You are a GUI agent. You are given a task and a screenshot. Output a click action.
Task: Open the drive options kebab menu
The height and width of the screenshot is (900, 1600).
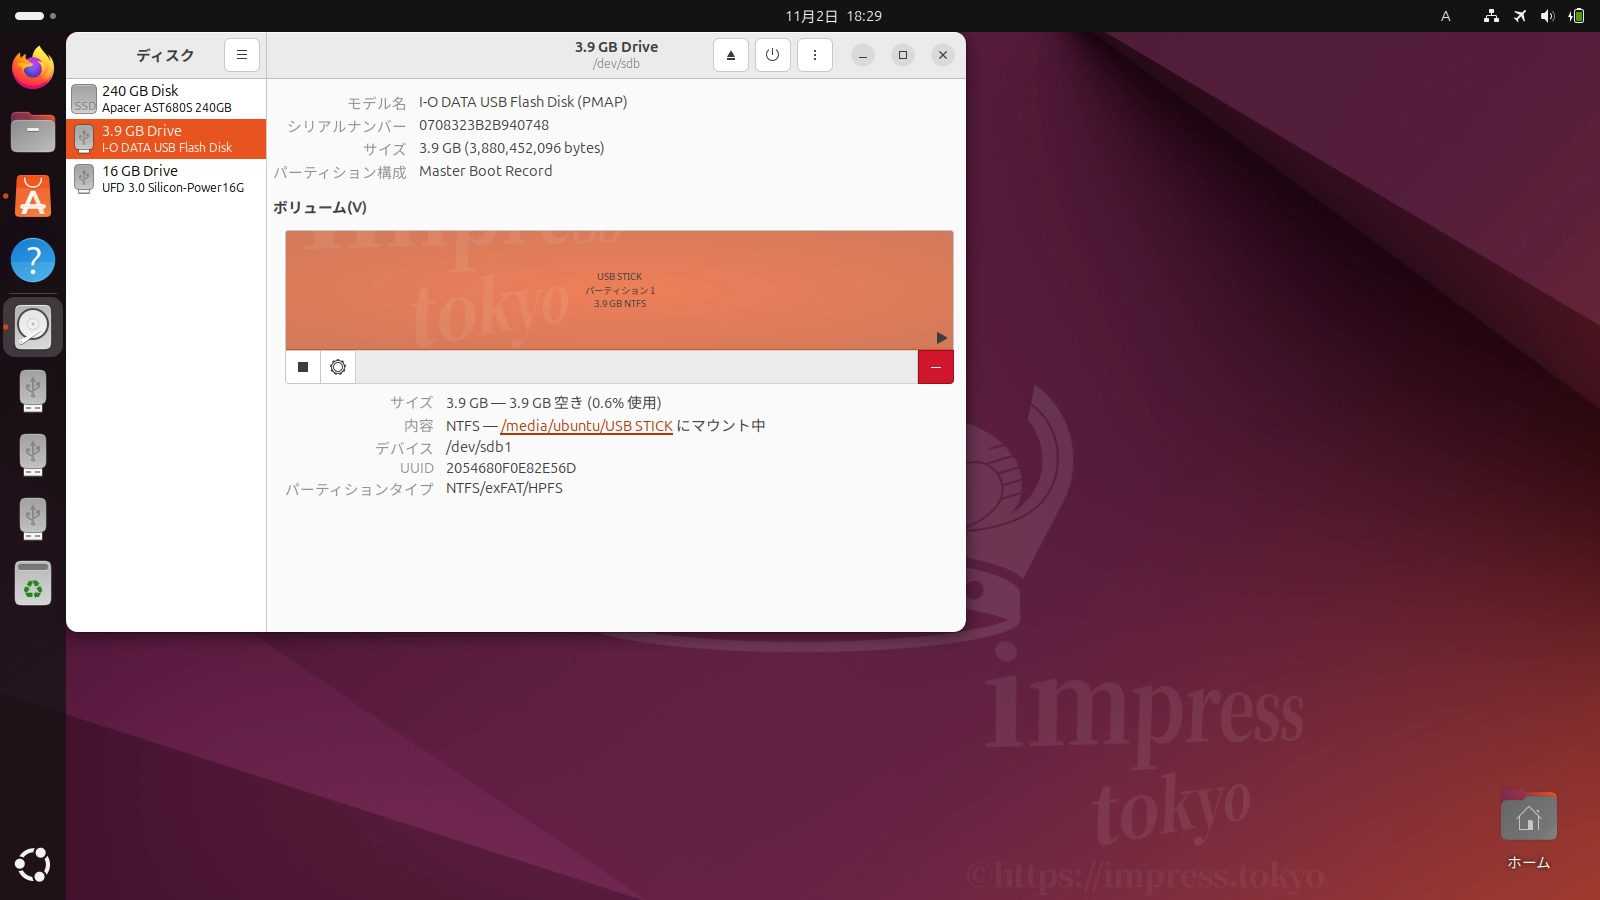815,55
